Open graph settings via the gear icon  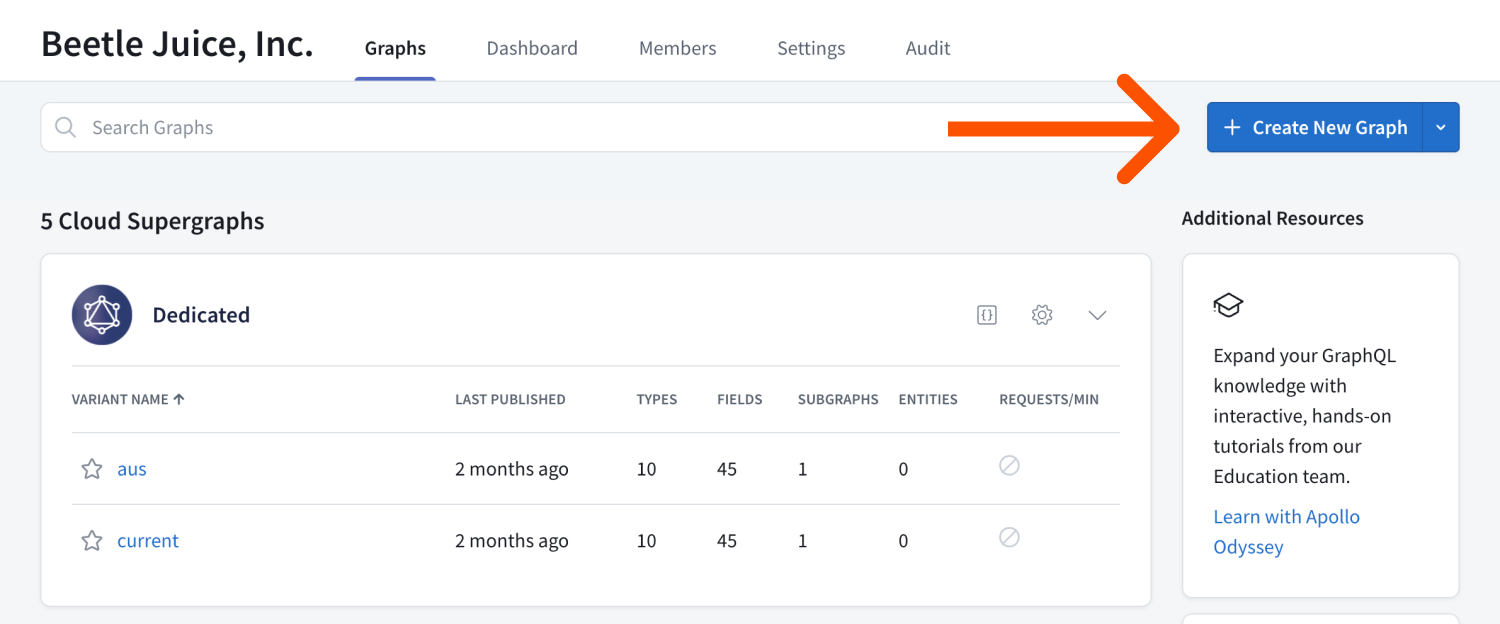point(1041,314)
